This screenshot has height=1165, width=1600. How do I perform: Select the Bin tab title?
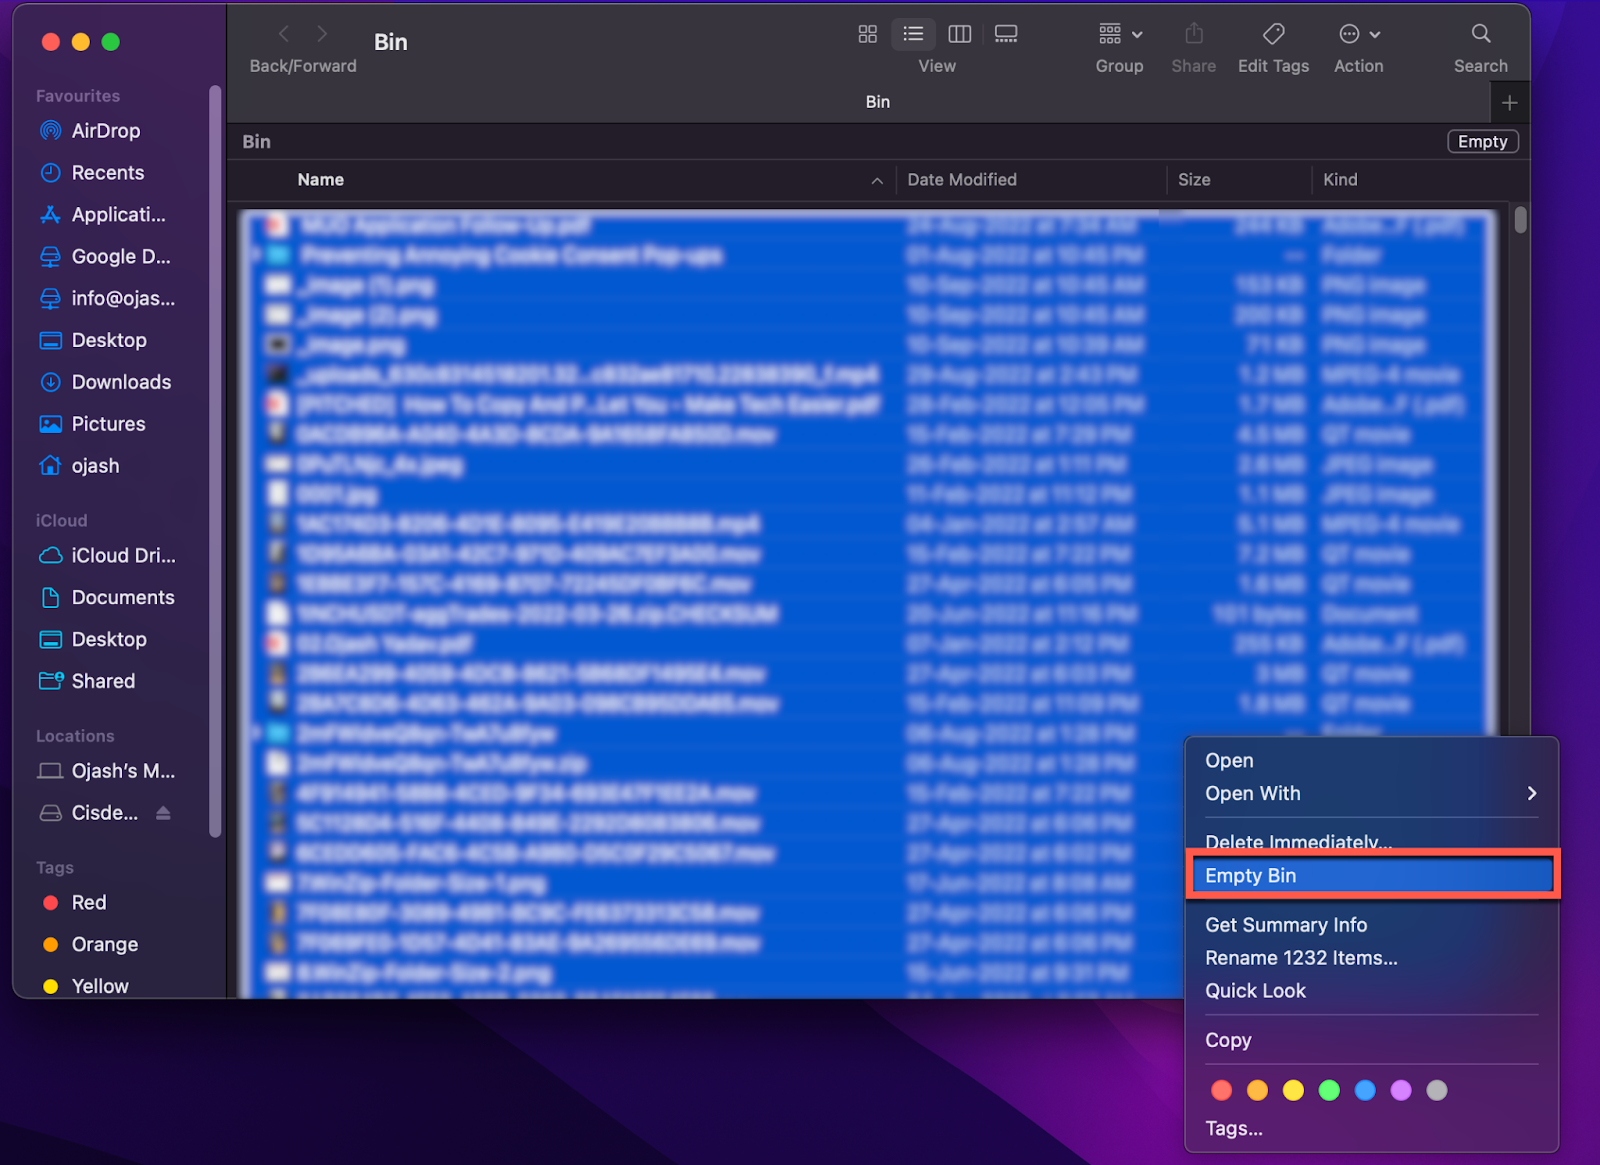click(878, 102)
